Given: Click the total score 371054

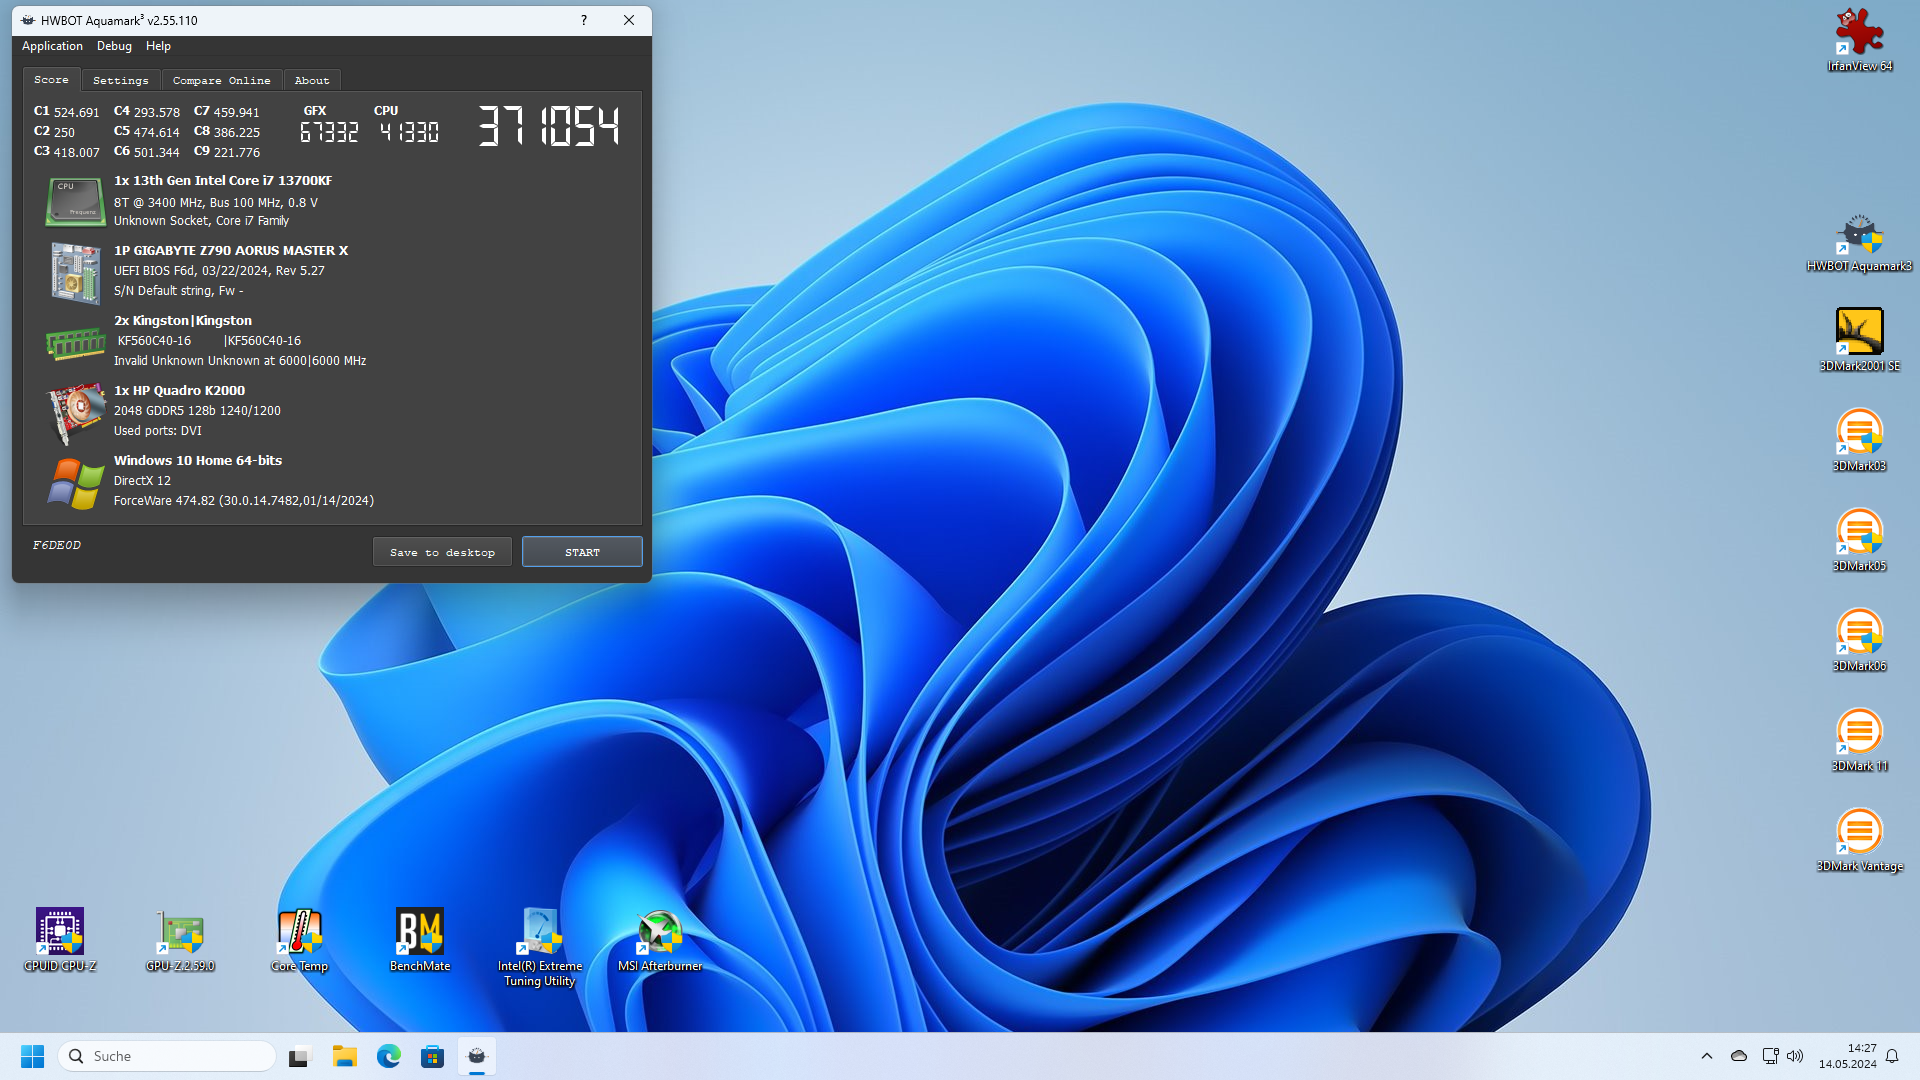Looking at the screenshot, I should (x=548, y=127).
